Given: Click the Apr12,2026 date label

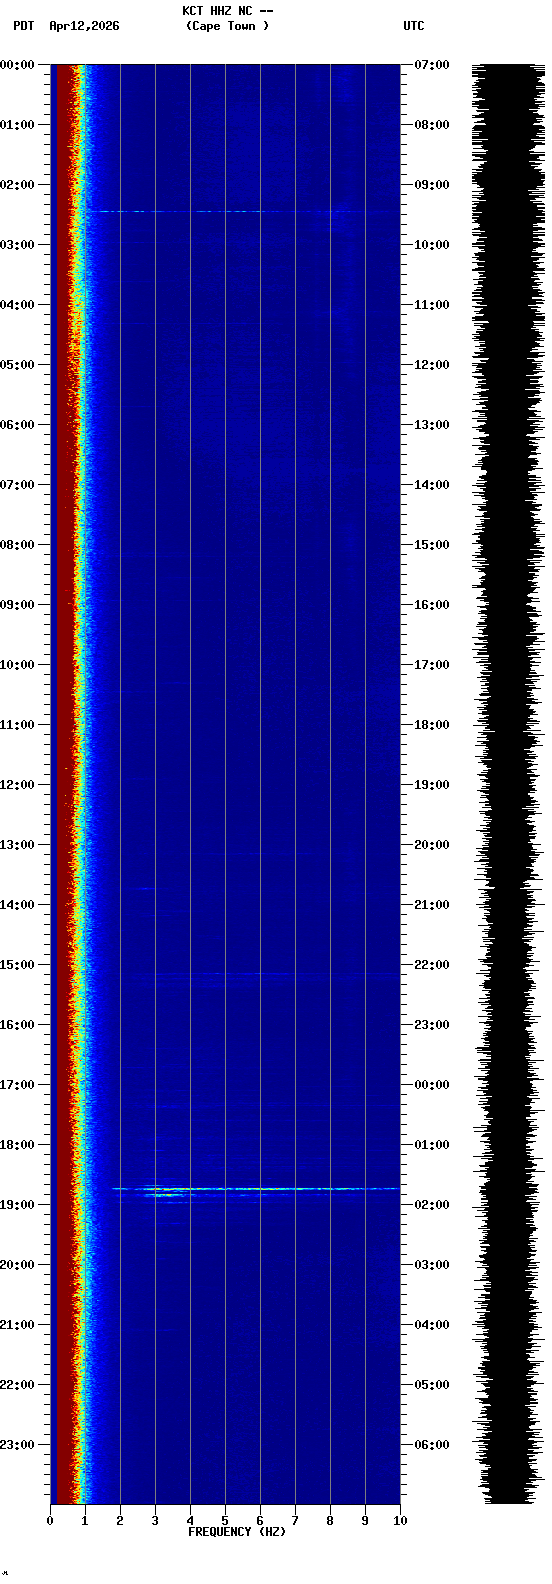Looking at the screenshot, I should coord(84,26).
